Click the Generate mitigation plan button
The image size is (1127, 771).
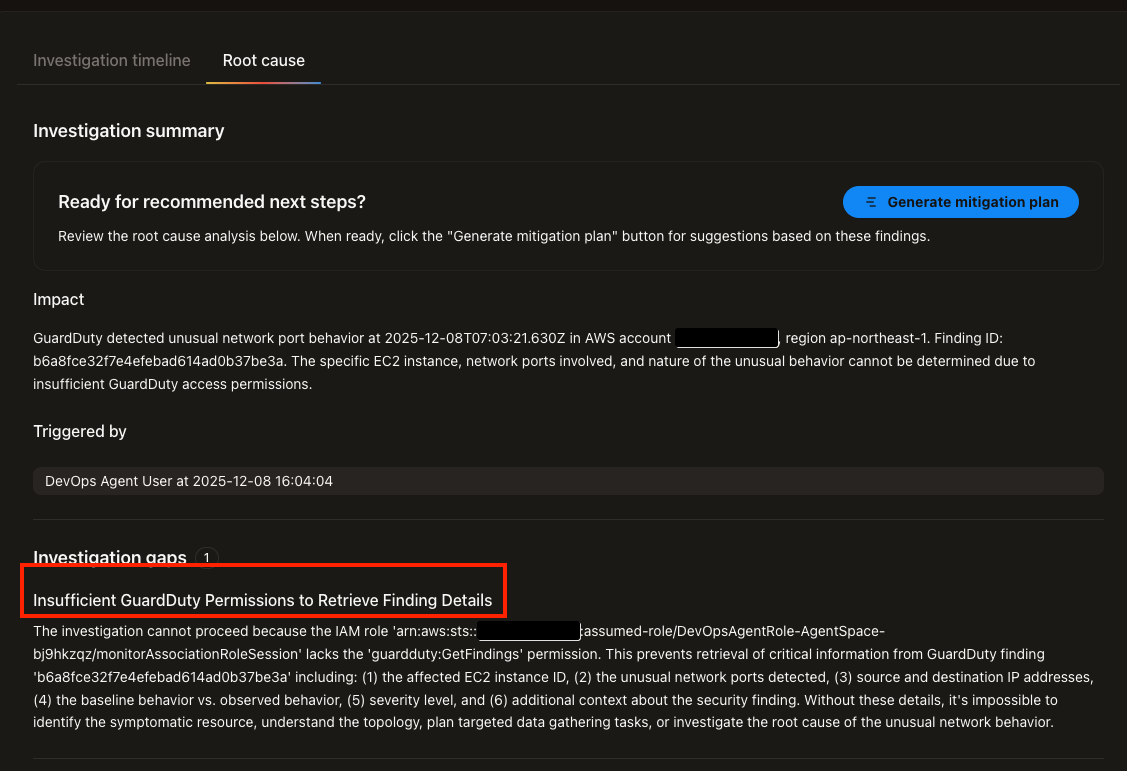point(960,202)
